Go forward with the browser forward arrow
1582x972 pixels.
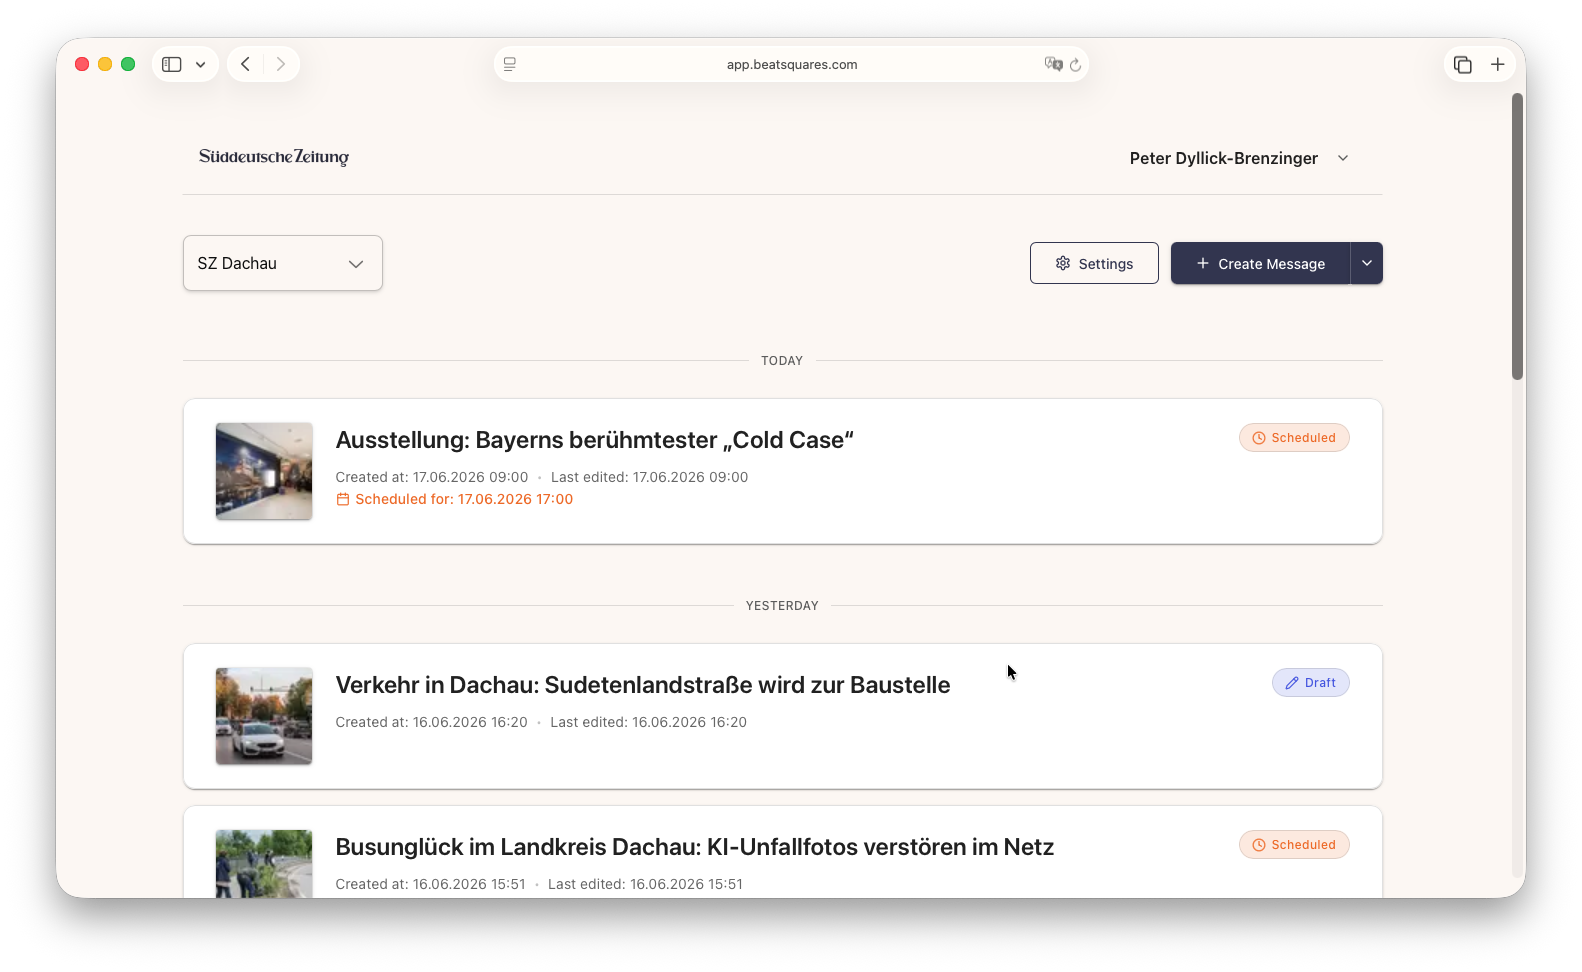[x=281, y=64]
